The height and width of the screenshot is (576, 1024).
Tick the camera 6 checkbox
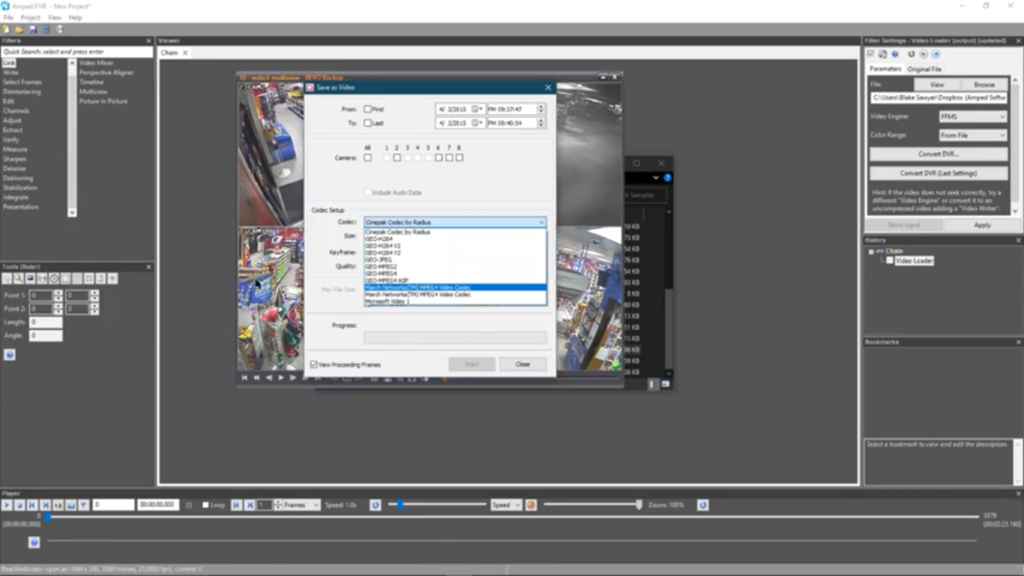[439, 157]
